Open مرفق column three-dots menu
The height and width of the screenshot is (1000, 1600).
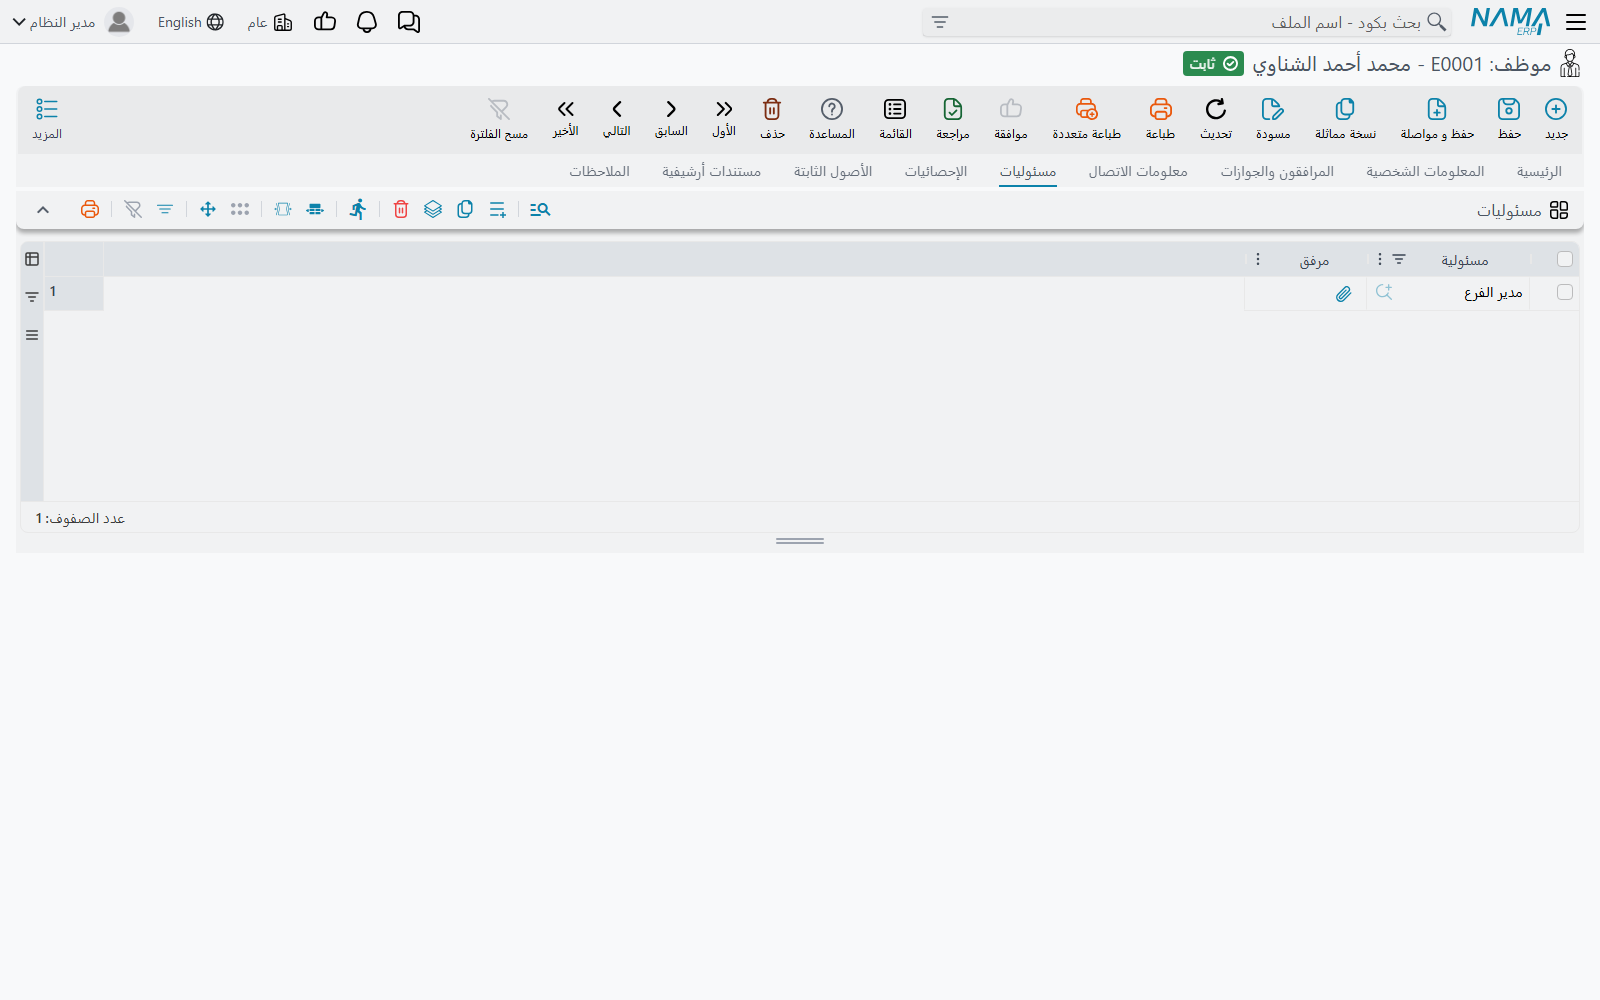[x=1258, y=259]
